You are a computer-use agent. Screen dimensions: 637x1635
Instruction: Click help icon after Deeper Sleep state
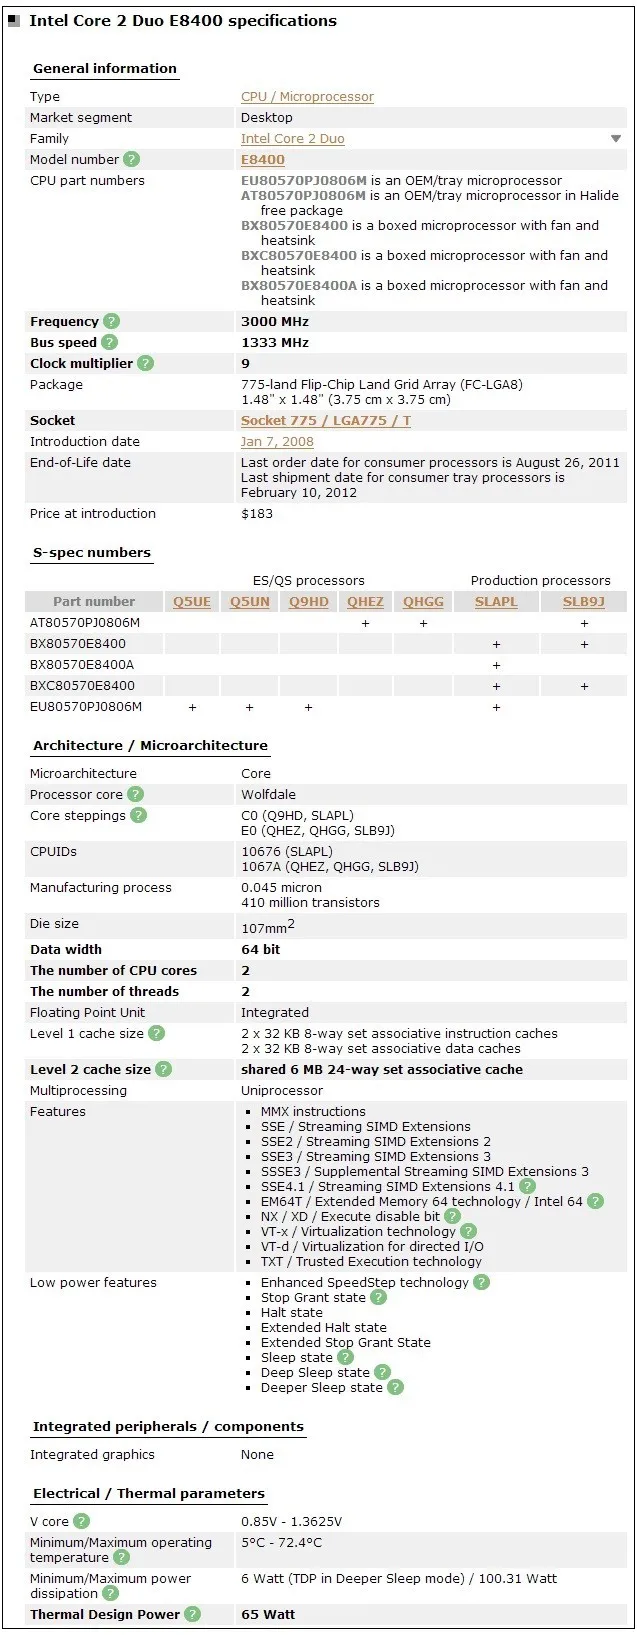(x=396, y=1387)
